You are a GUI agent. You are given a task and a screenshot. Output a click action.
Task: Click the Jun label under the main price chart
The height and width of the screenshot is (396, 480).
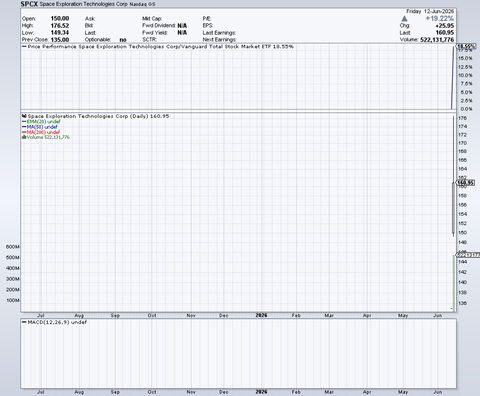[438, 315]
